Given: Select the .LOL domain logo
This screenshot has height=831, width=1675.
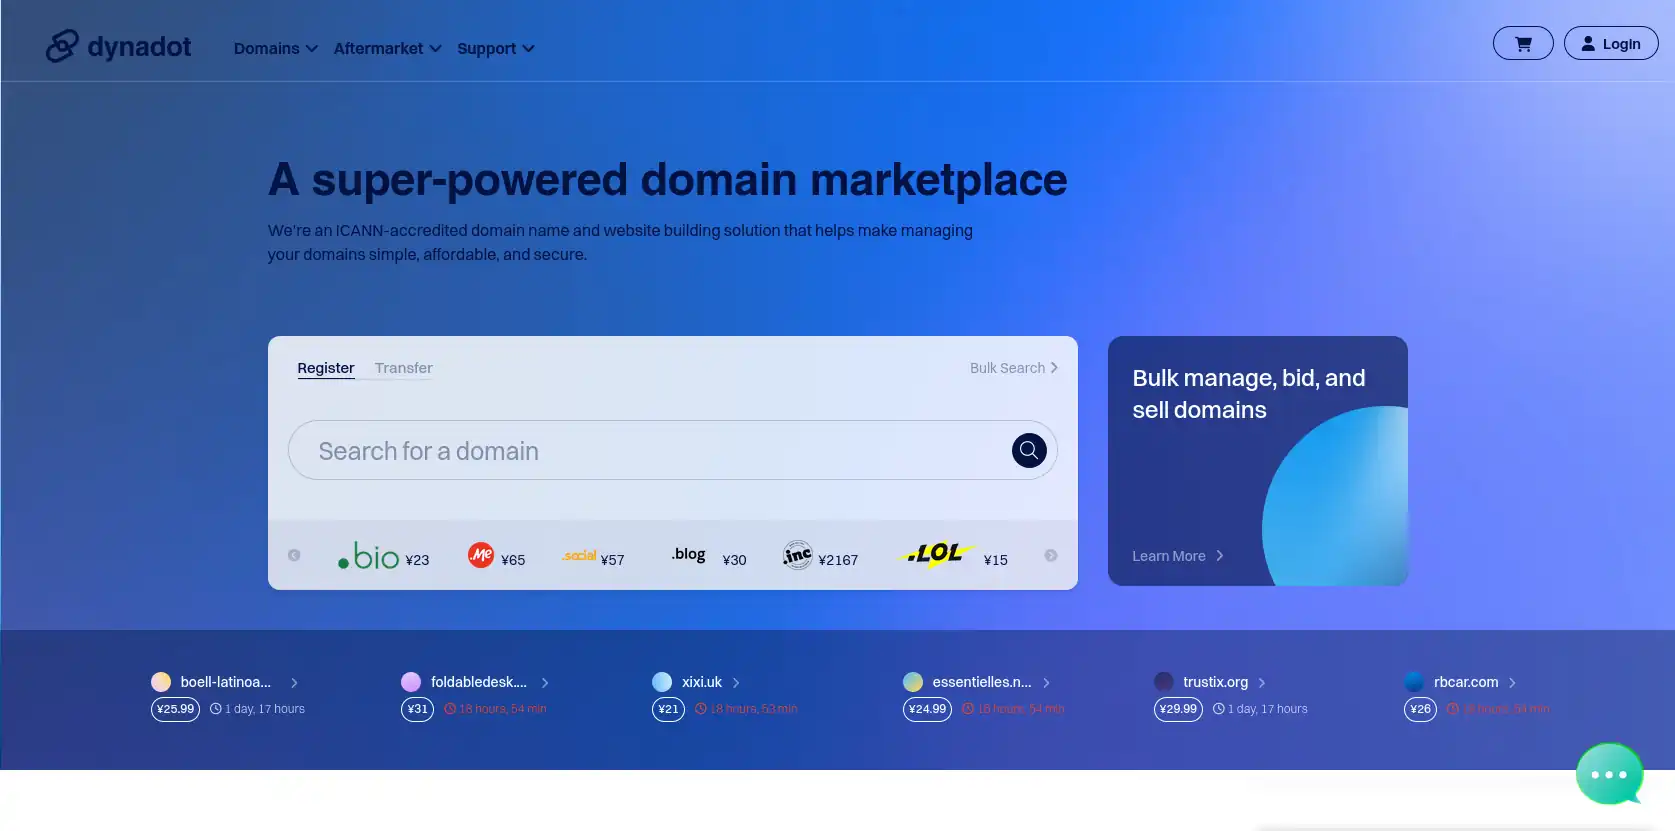Looking at the screenshot, I should tap(936, 554).
